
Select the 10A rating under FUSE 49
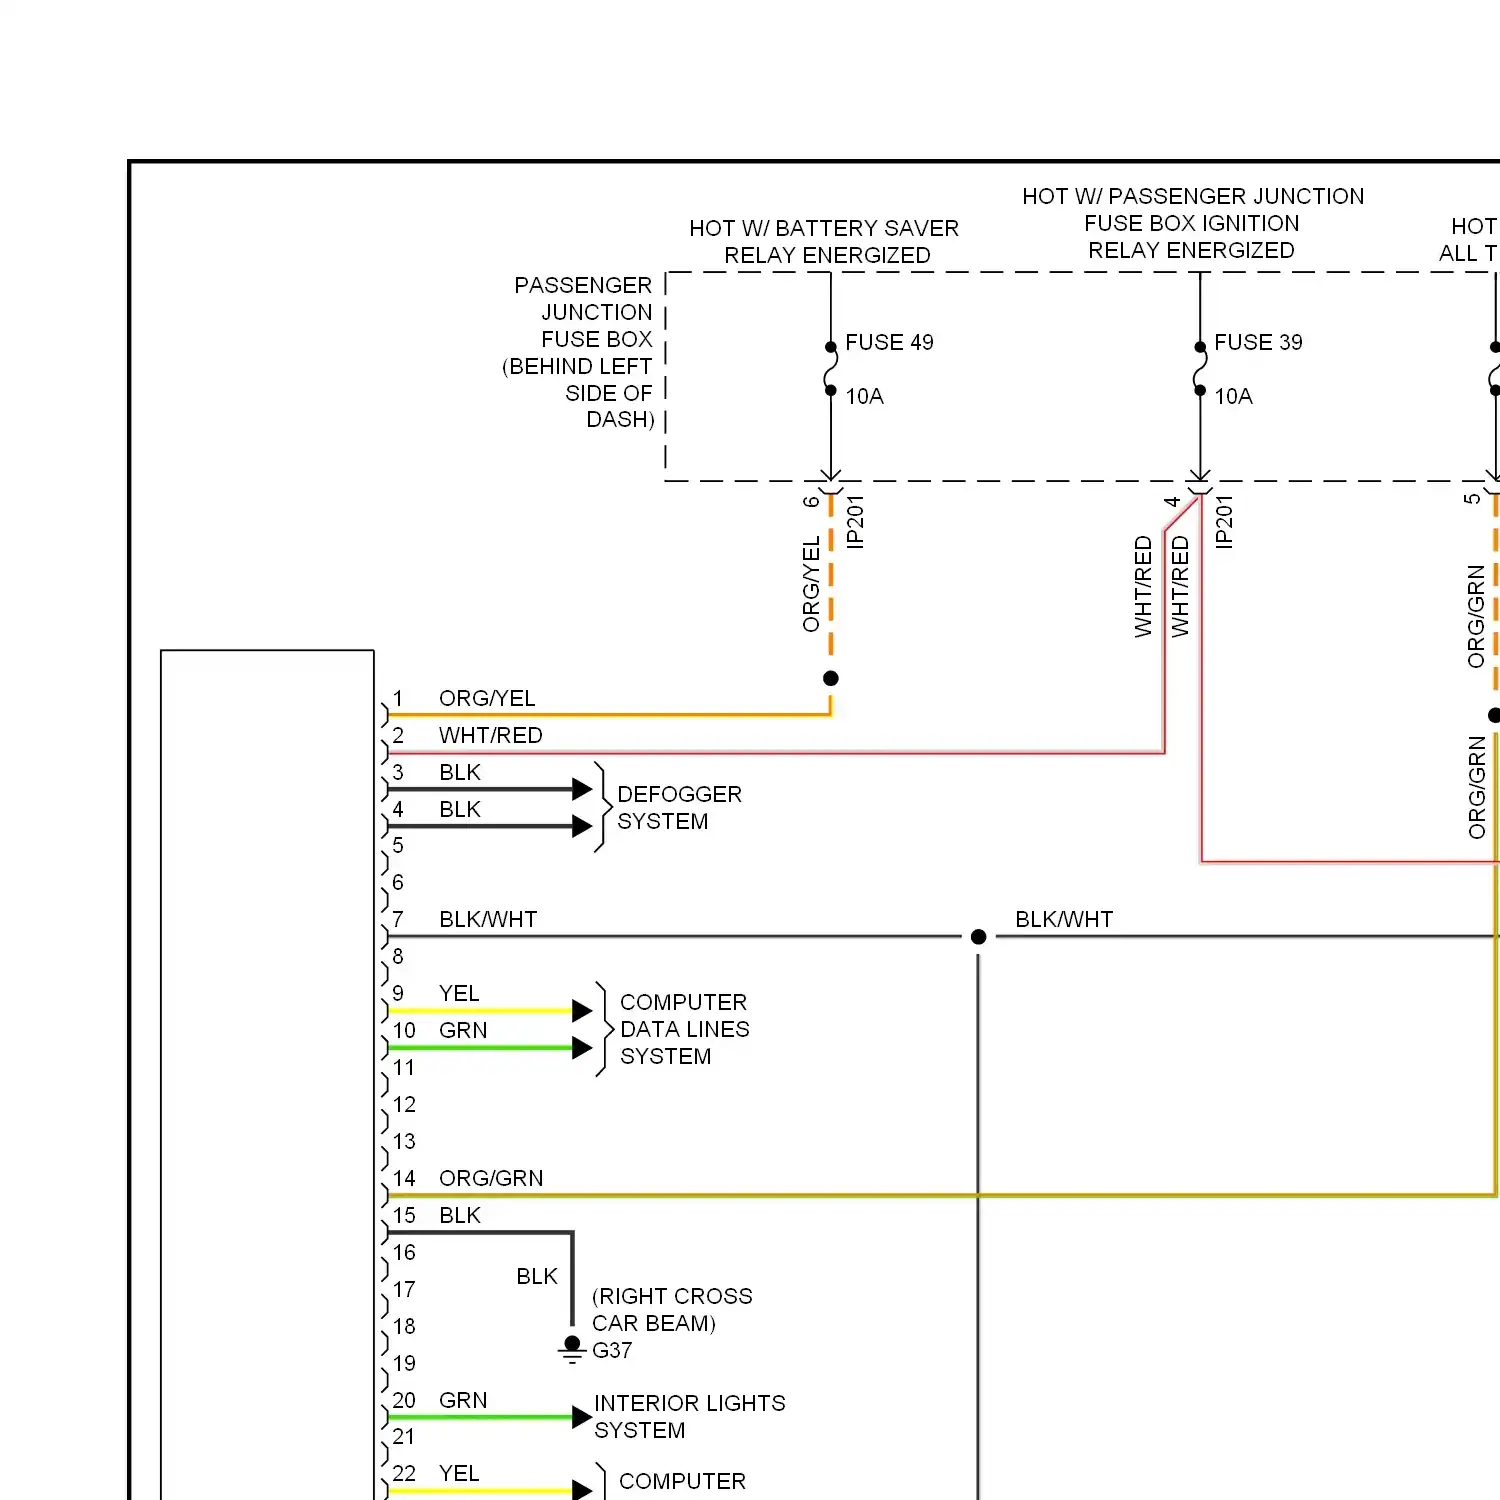pos(864,396)
